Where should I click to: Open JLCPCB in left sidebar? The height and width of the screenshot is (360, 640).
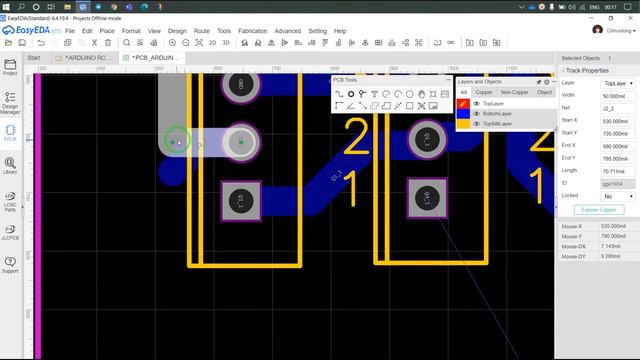pos(10,232)
